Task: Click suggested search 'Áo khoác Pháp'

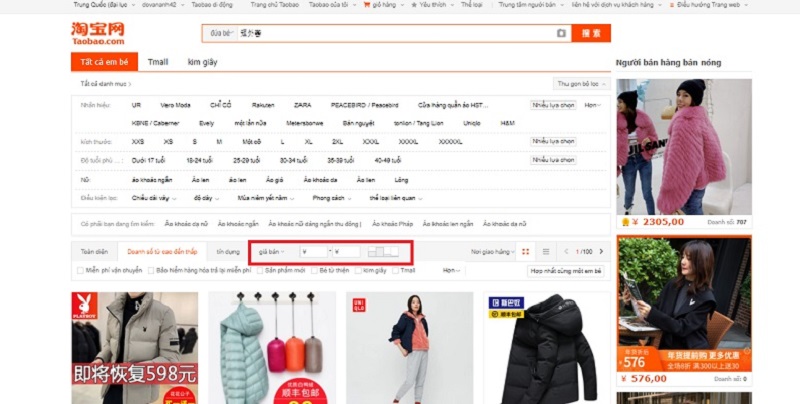Action: [x=392, y=224]
